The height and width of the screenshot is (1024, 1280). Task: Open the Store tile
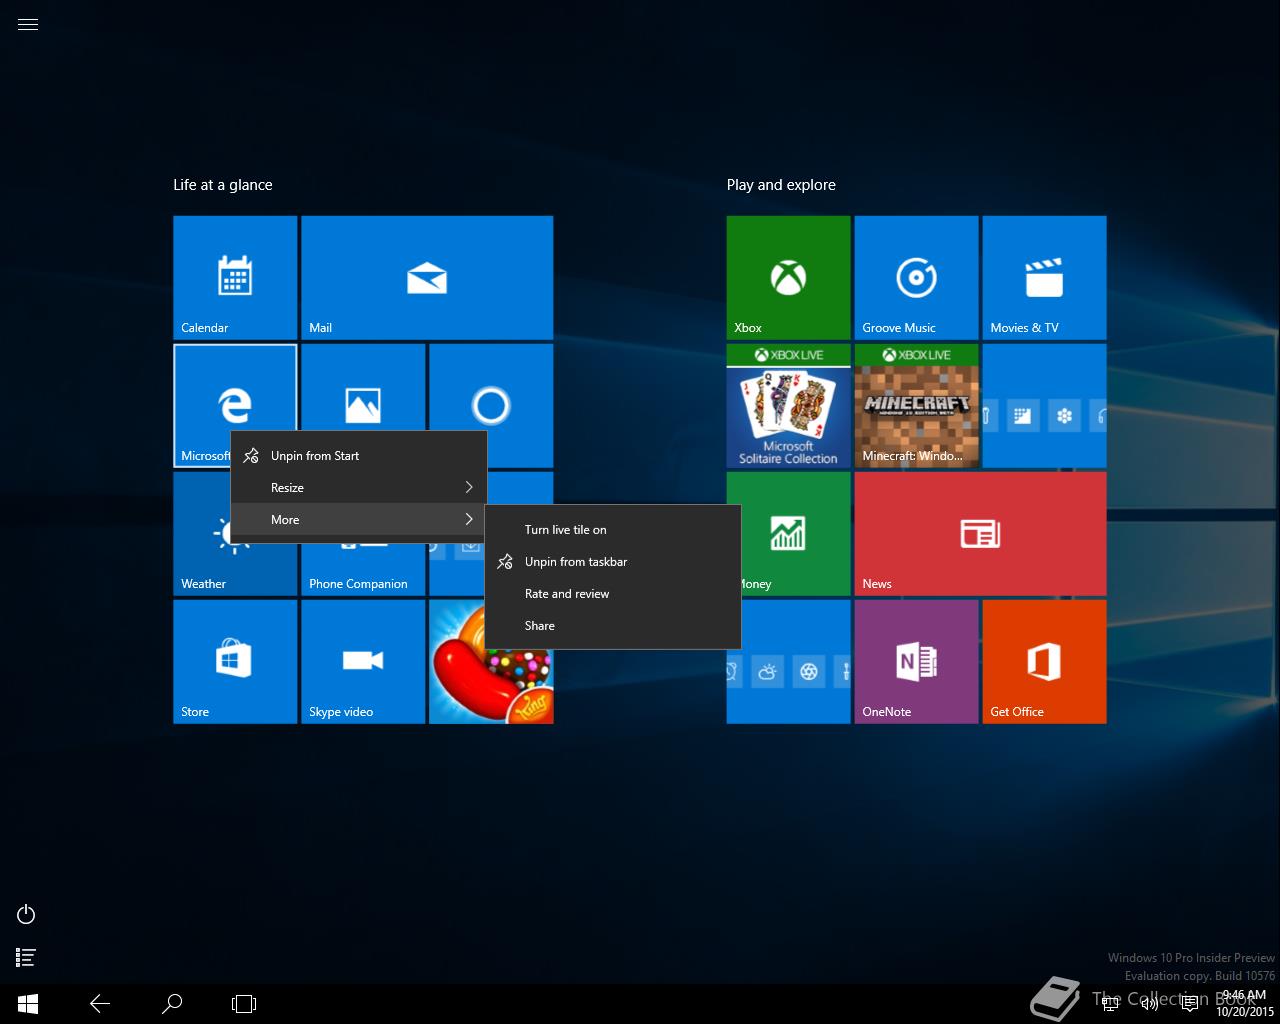(235, 662)
